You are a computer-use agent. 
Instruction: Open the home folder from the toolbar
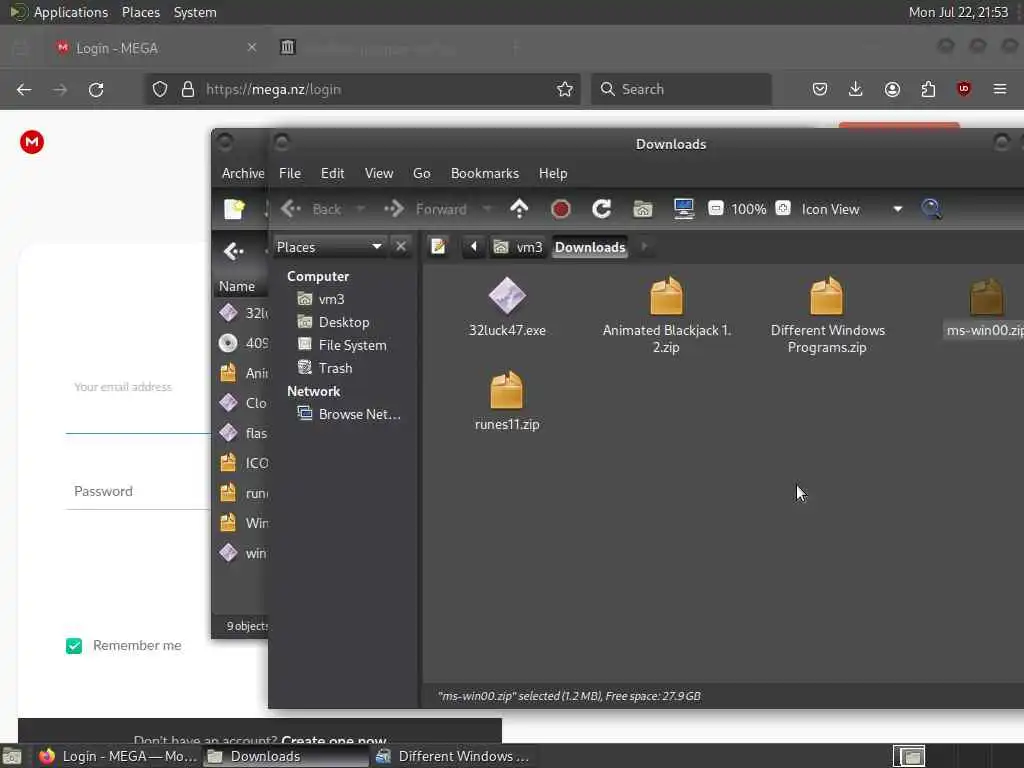pos(643,209)
